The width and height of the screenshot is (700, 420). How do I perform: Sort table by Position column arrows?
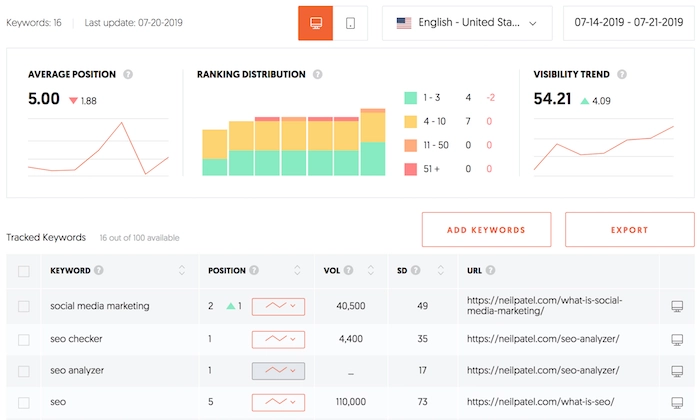tap(296, 270)
